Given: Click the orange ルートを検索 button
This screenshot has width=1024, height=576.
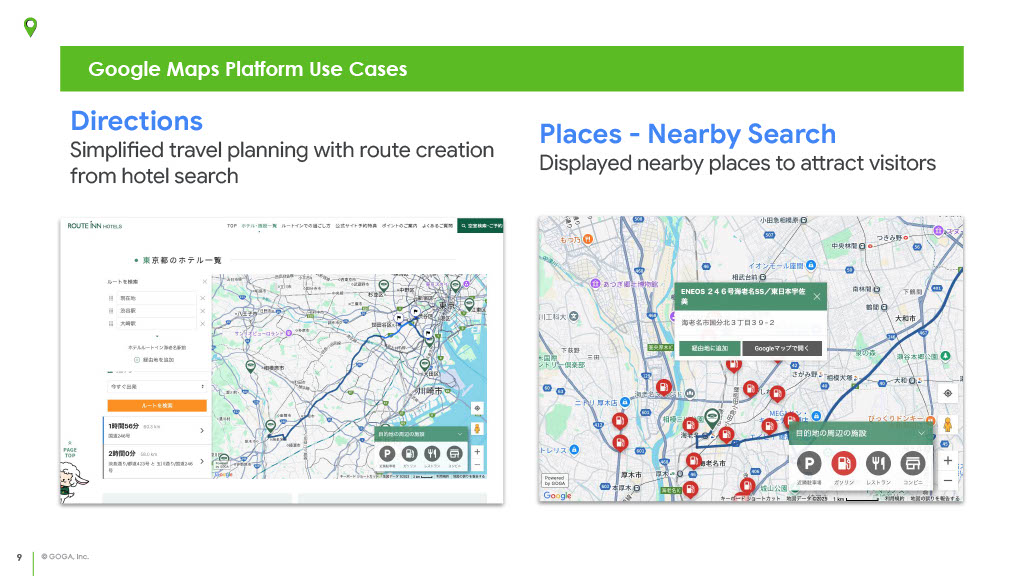Looking at the screenshot, I should coord(157,406).
